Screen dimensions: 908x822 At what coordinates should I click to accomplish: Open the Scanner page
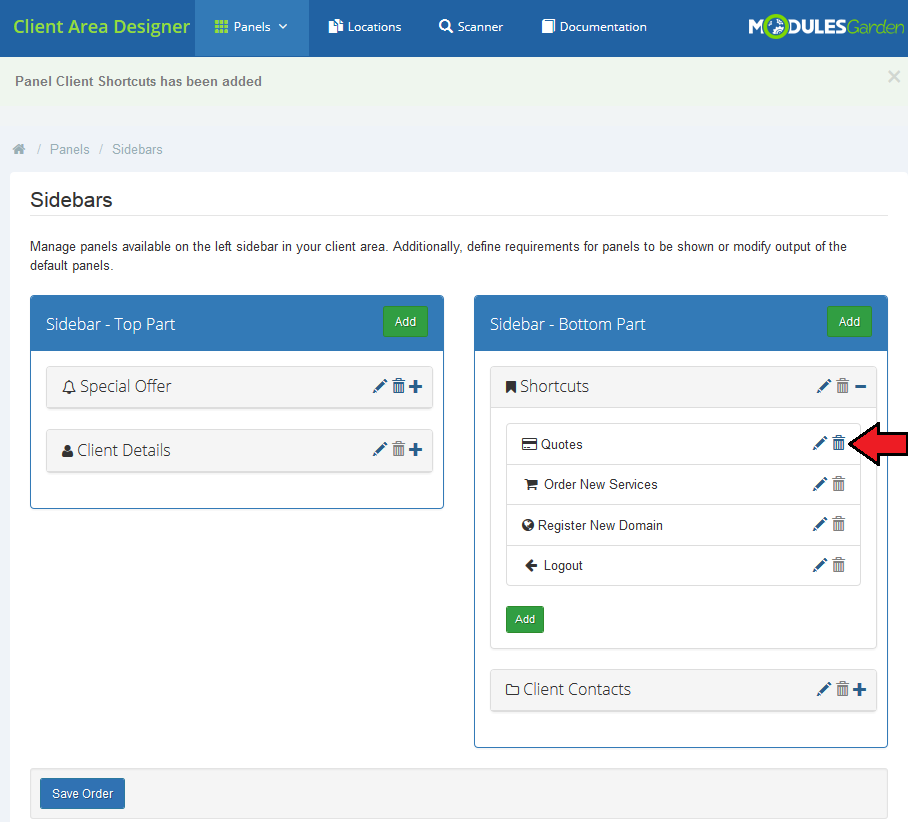tap(471, 27)
